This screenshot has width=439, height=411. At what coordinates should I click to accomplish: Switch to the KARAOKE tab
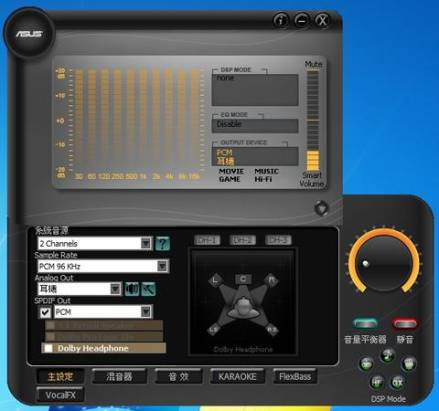pyautogui.click(x=237, y=377)
